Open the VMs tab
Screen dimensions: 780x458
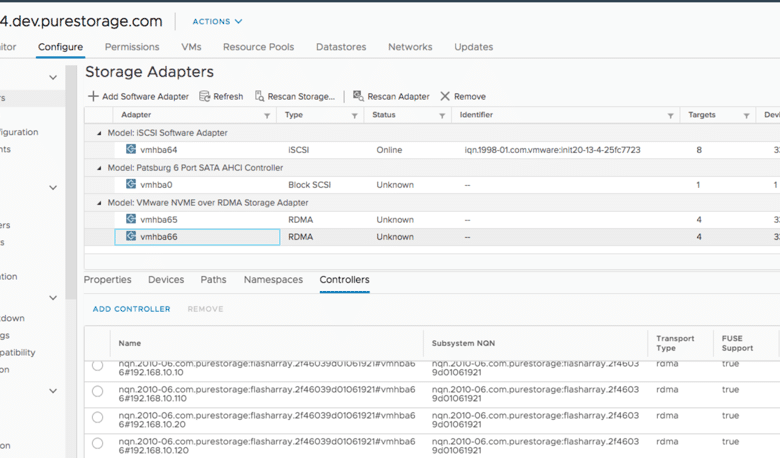(x=191, y=47)
